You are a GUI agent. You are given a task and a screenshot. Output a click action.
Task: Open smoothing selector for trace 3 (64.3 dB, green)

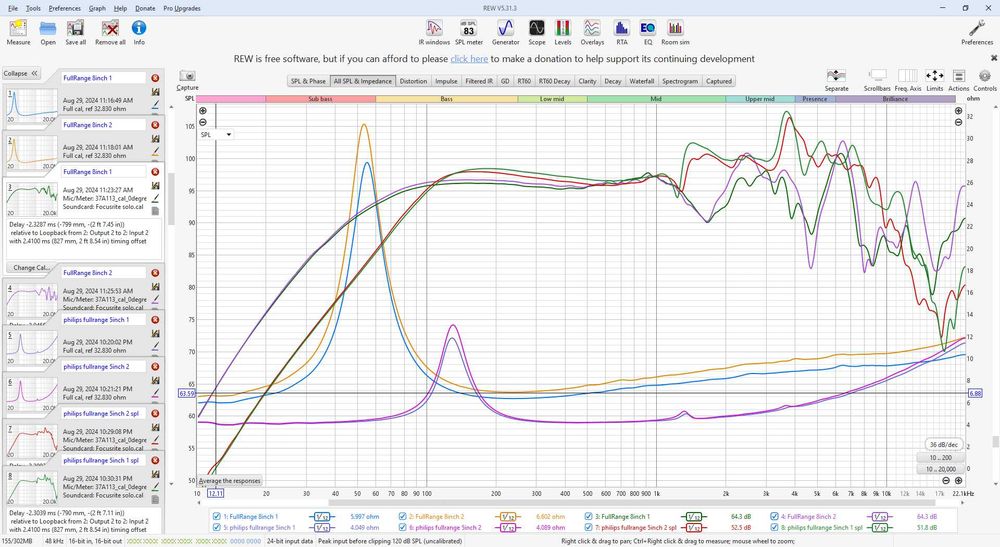pos(694,516)
